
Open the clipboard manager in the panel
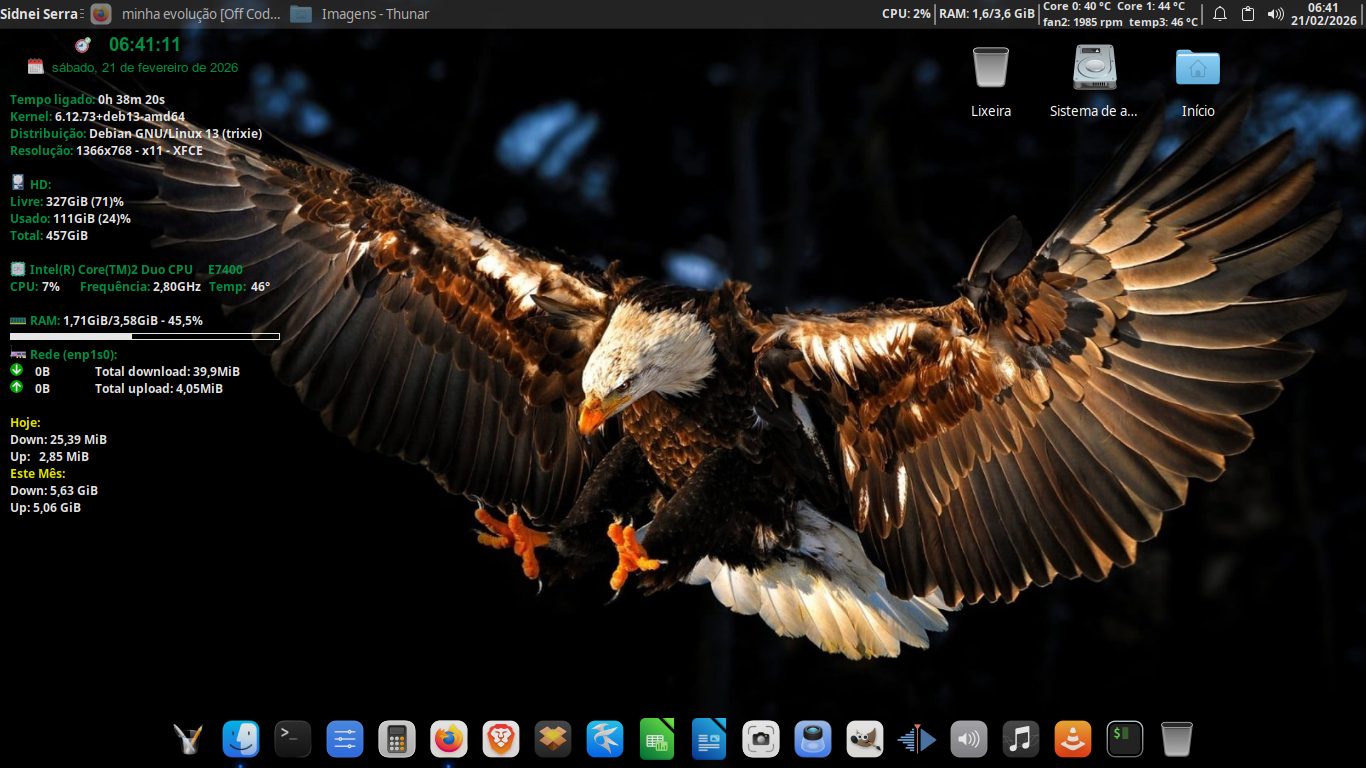click(x=1248, y=14)
